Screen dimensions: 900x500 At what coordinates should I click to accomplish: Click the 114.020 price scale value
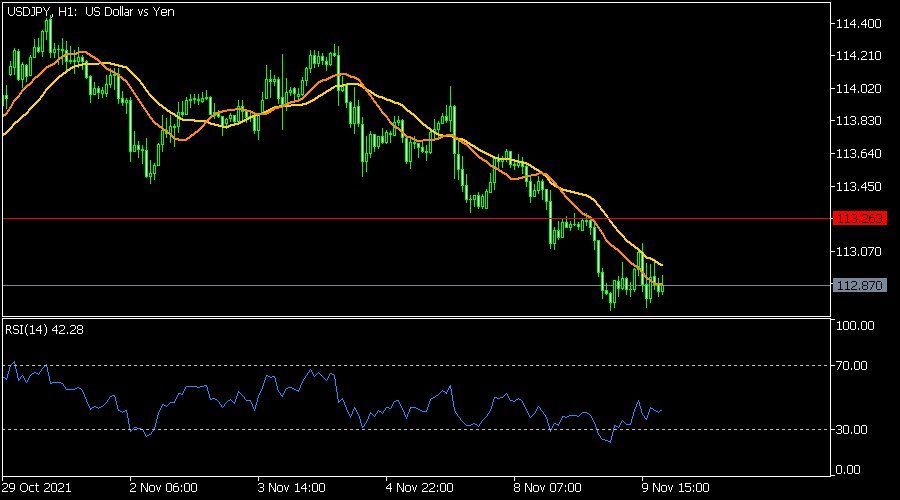point(859,88)
